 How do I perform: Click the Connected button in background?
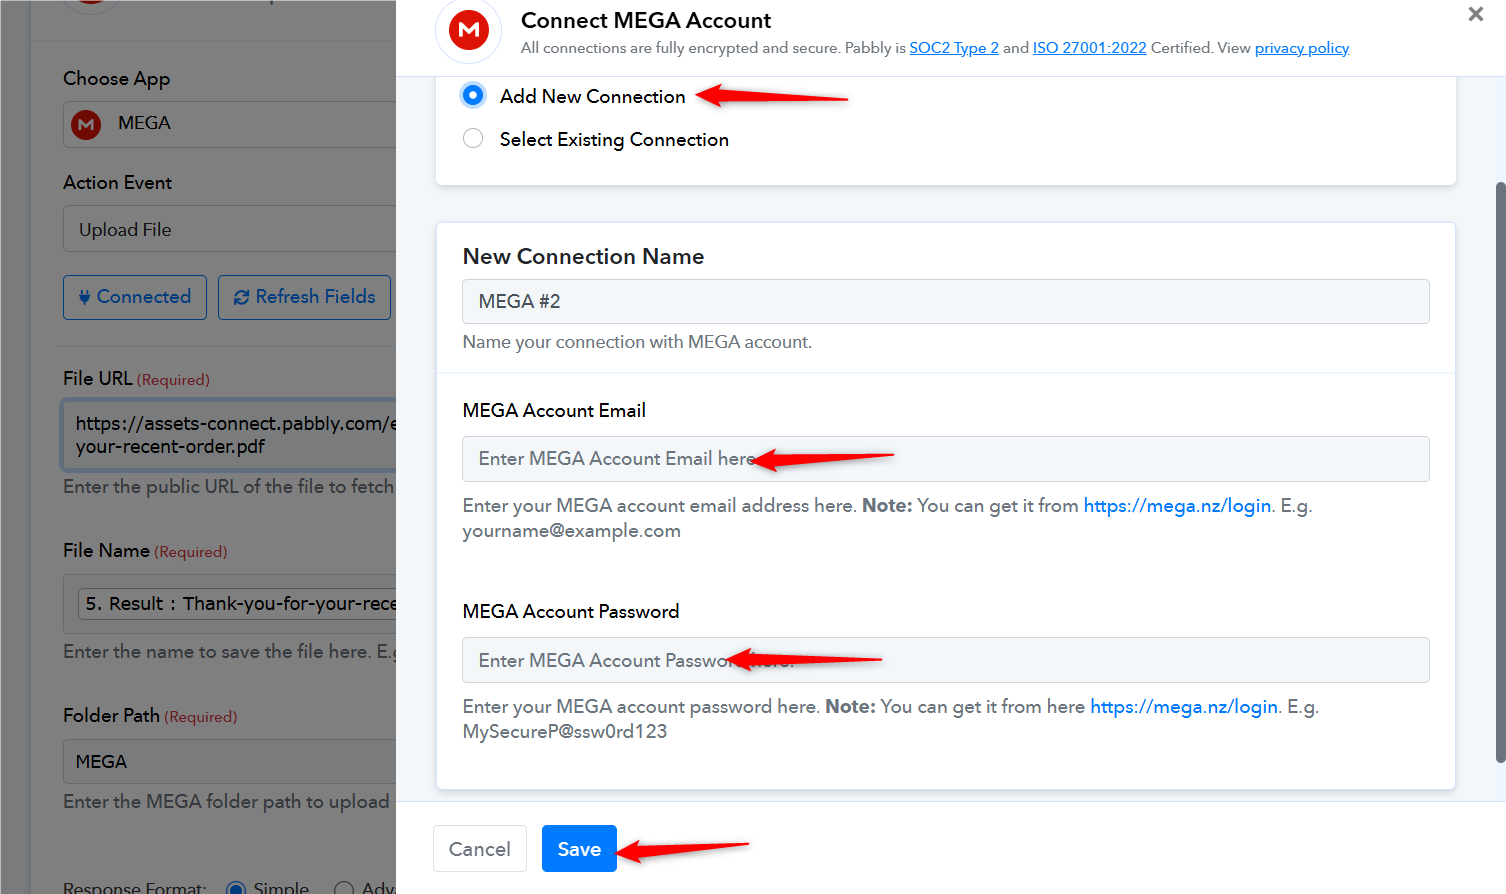coord(135,297)
